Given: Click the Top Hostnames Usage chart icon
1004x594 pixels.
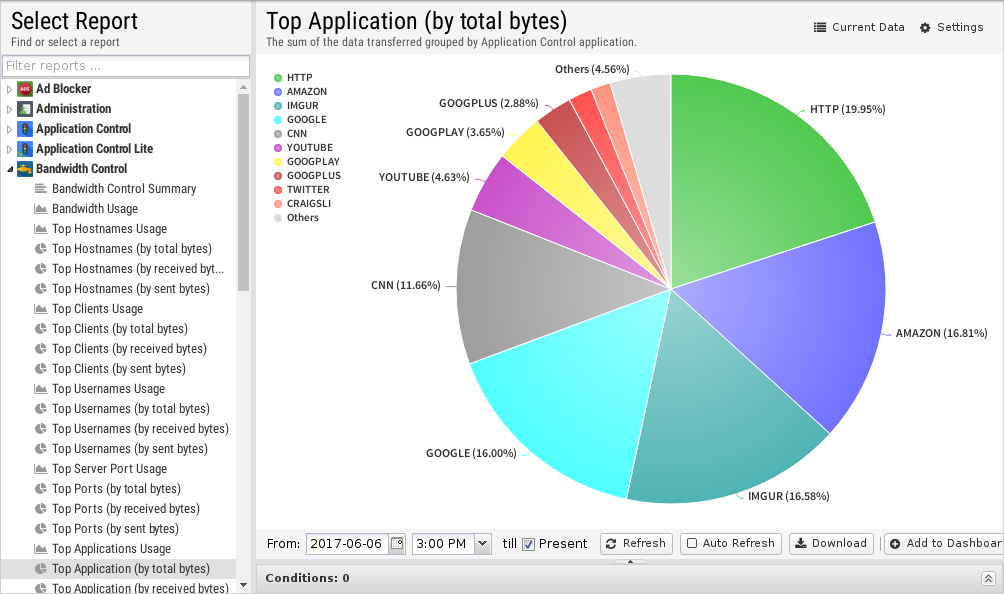Looking at the screenshot, I should (x=40, y=229).
